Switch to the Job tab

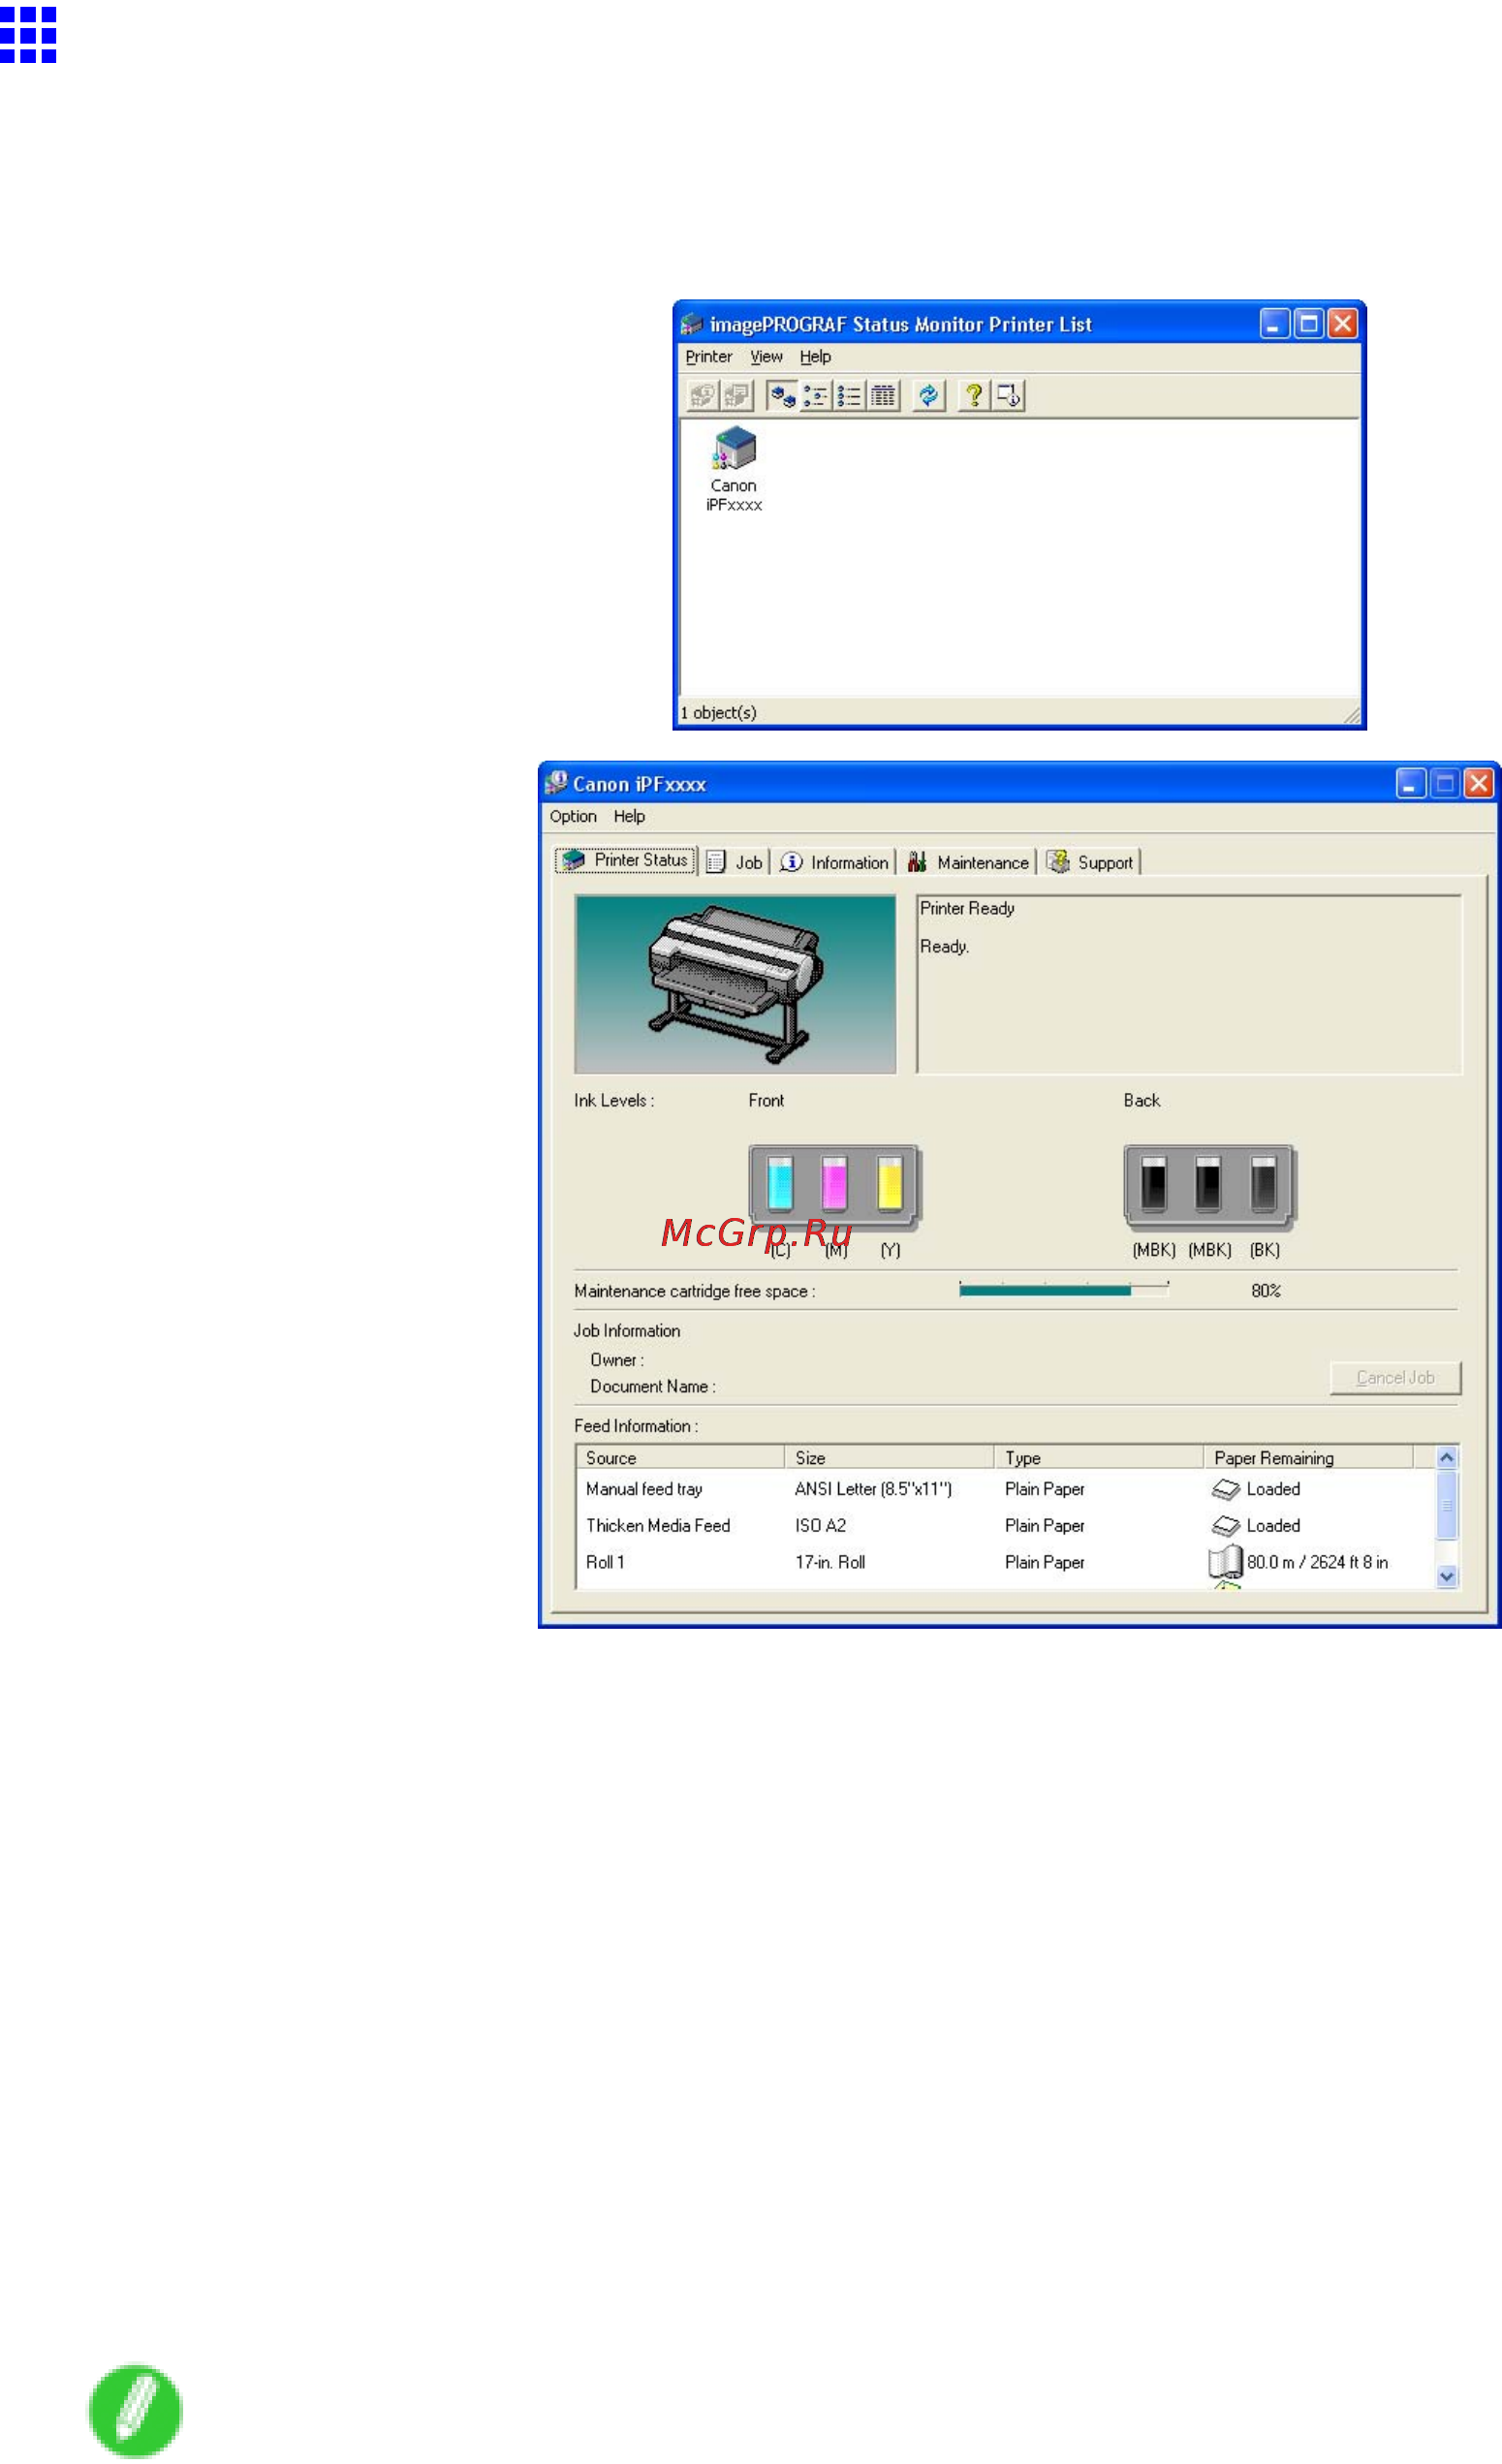pos(734,862)
